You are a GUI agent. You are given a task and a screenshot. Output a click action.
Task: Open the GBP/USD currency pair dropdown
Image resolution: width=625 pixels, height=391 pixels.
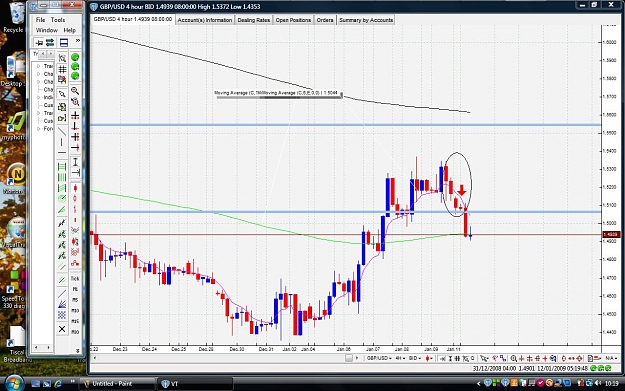(x=379, y=358)
